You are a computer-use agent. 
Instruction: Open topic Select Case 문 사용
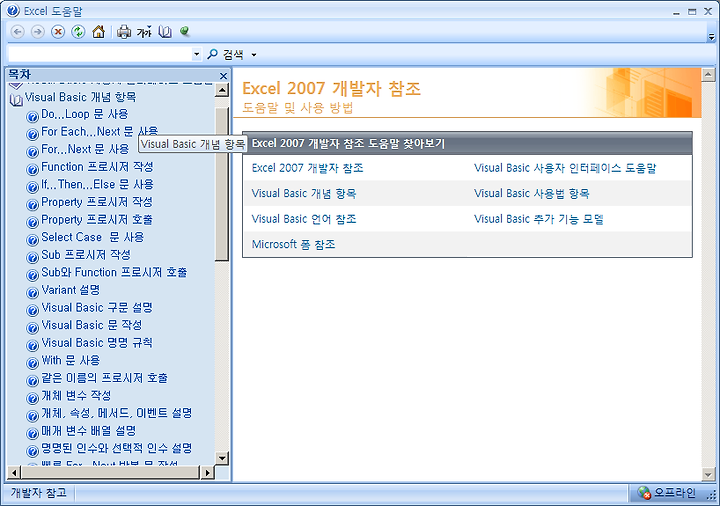click(x=92, y=237)
